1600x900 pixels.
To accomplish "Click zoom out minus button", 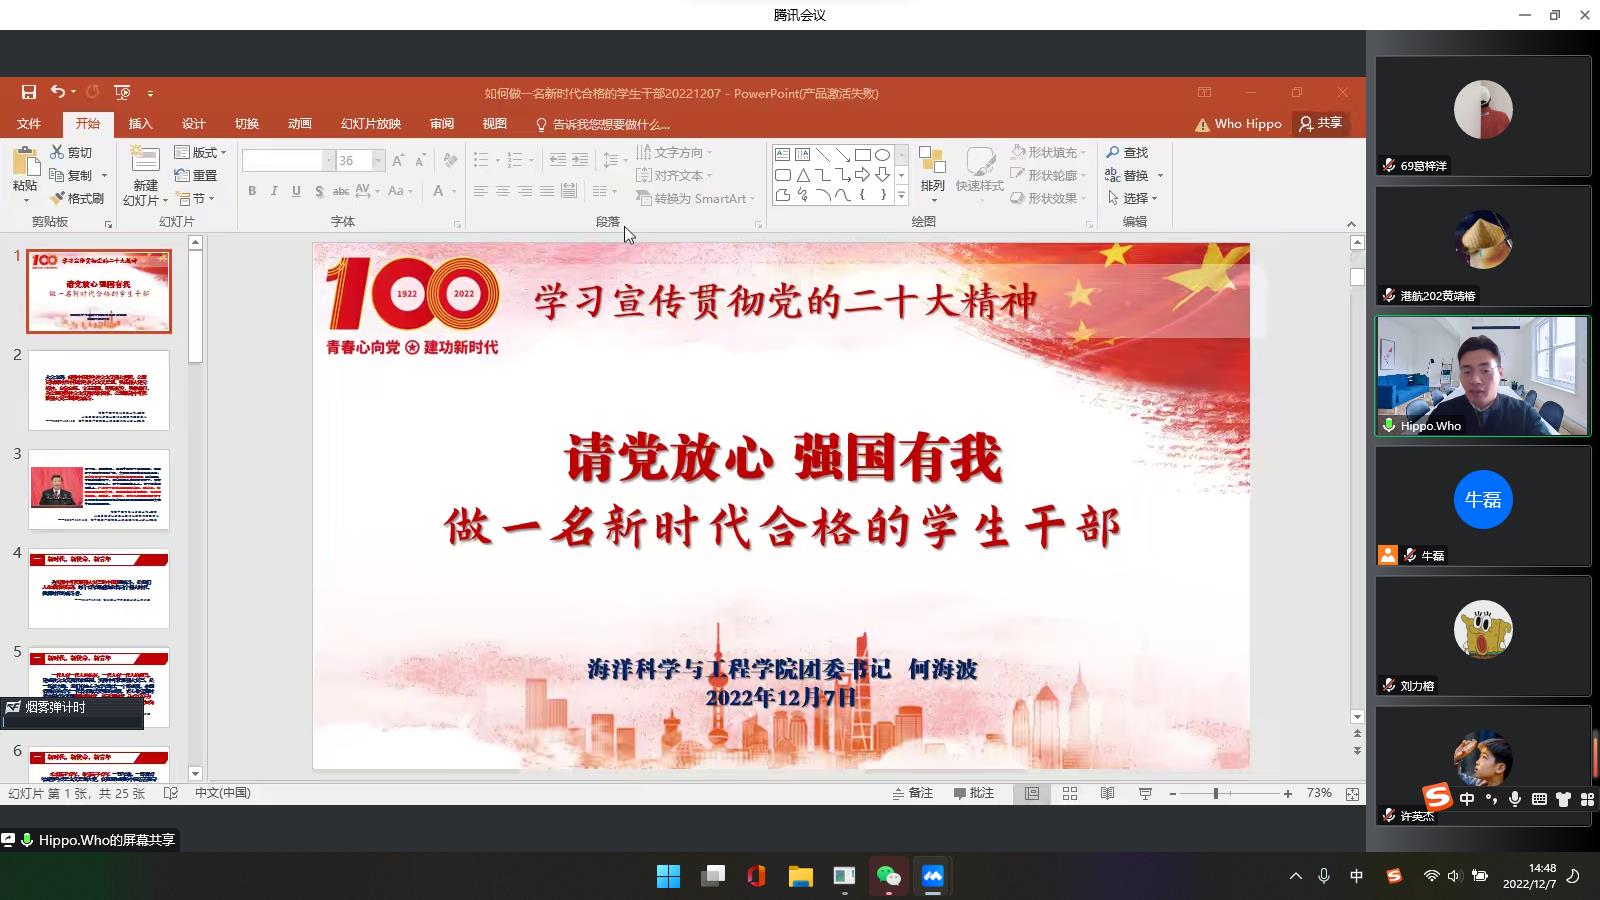I will click(x=1173, y=793).
